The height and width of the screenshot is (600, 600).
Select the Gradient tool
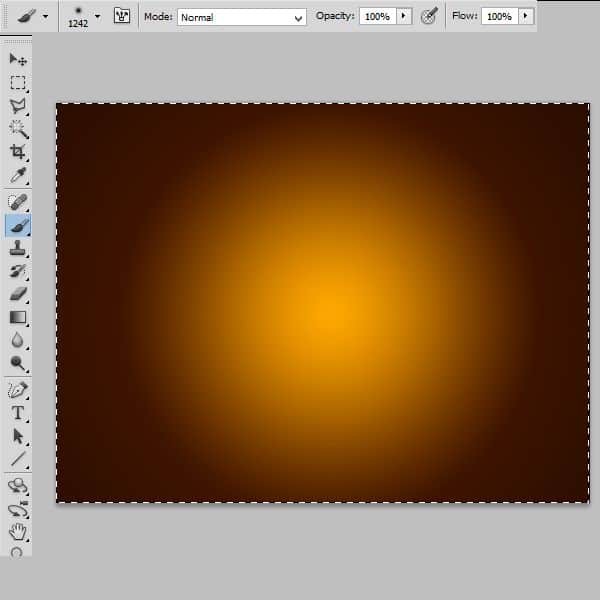(18, 317)
